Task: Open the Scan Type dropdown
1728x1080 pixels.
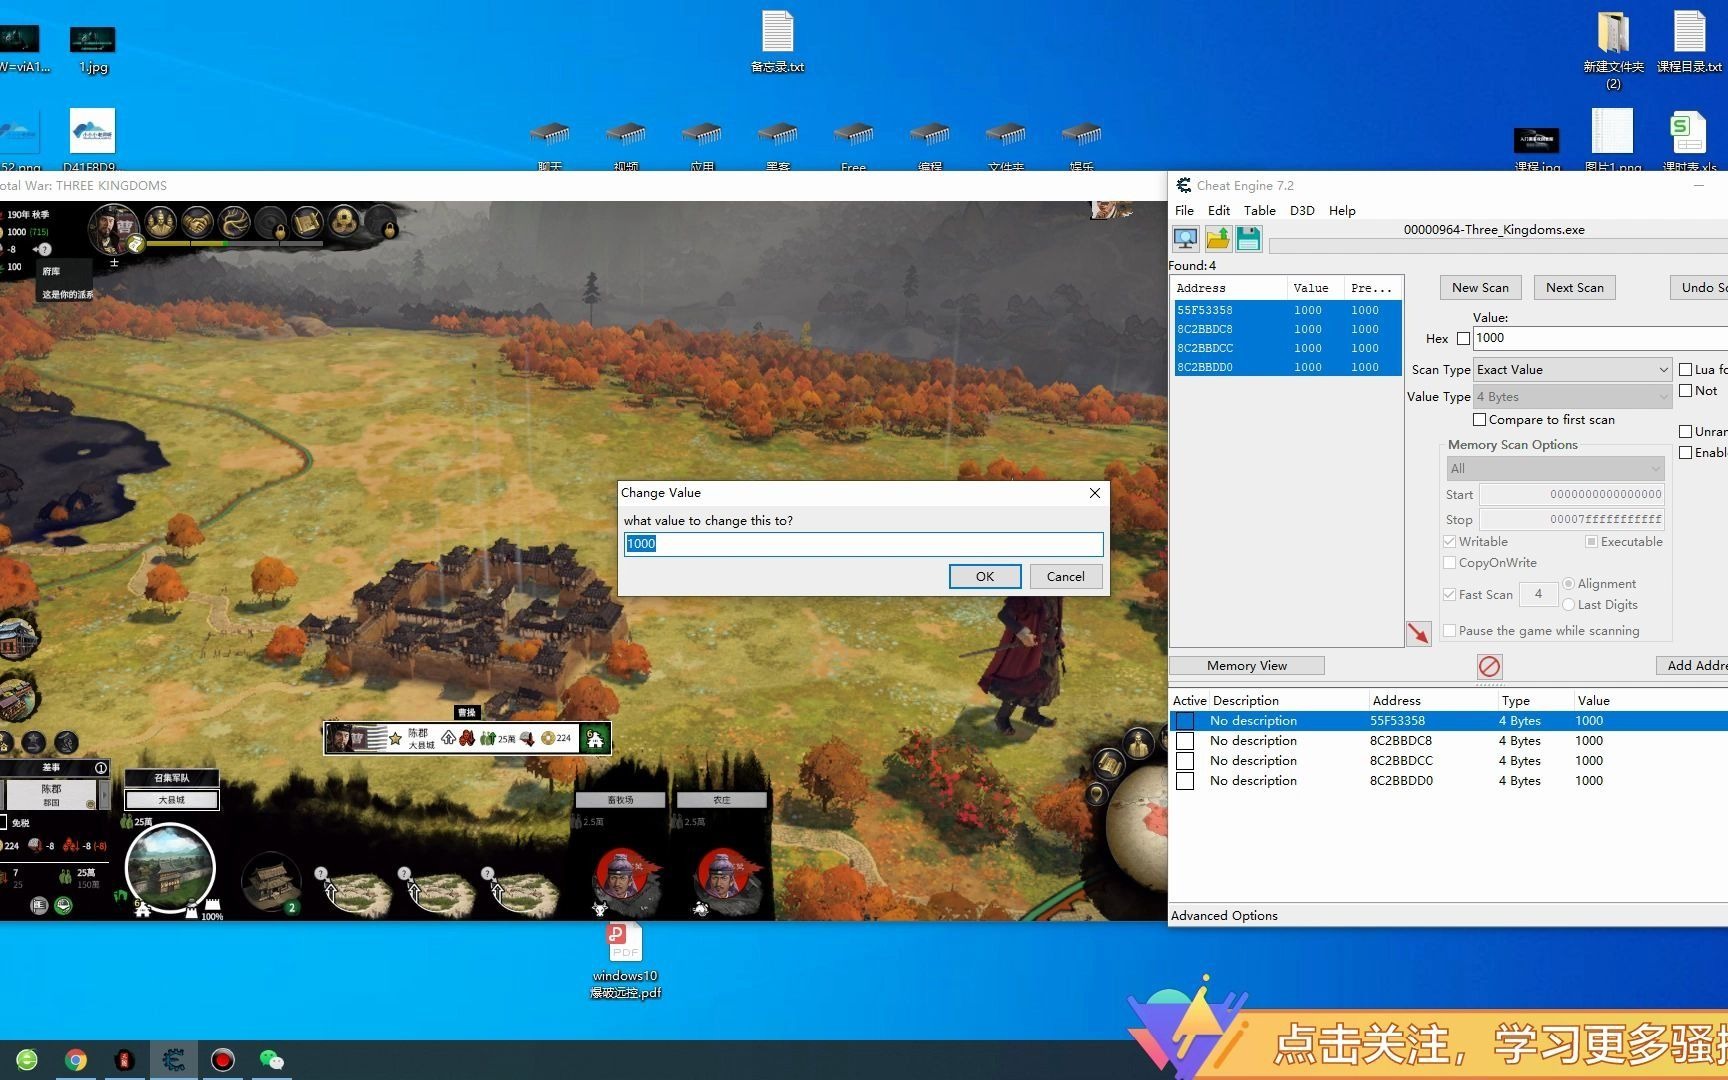Action: click(1572, 370)
